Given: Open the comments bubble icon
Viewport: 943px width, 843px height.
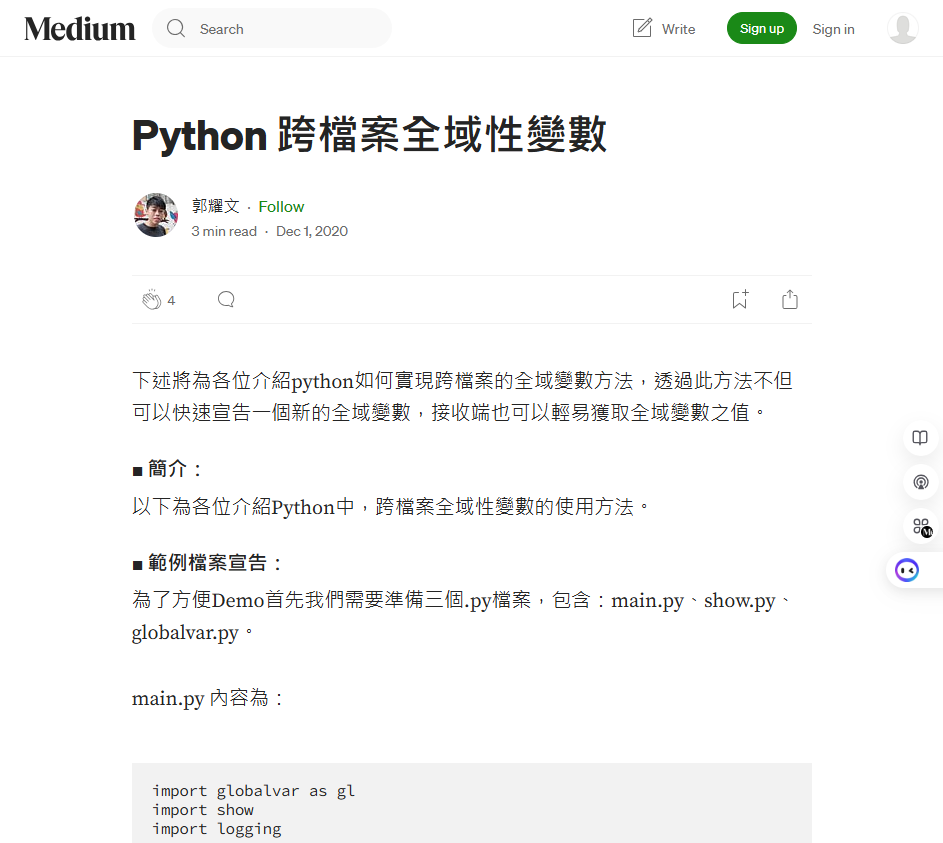Looking at the screenshot, I should click(226, 299).
